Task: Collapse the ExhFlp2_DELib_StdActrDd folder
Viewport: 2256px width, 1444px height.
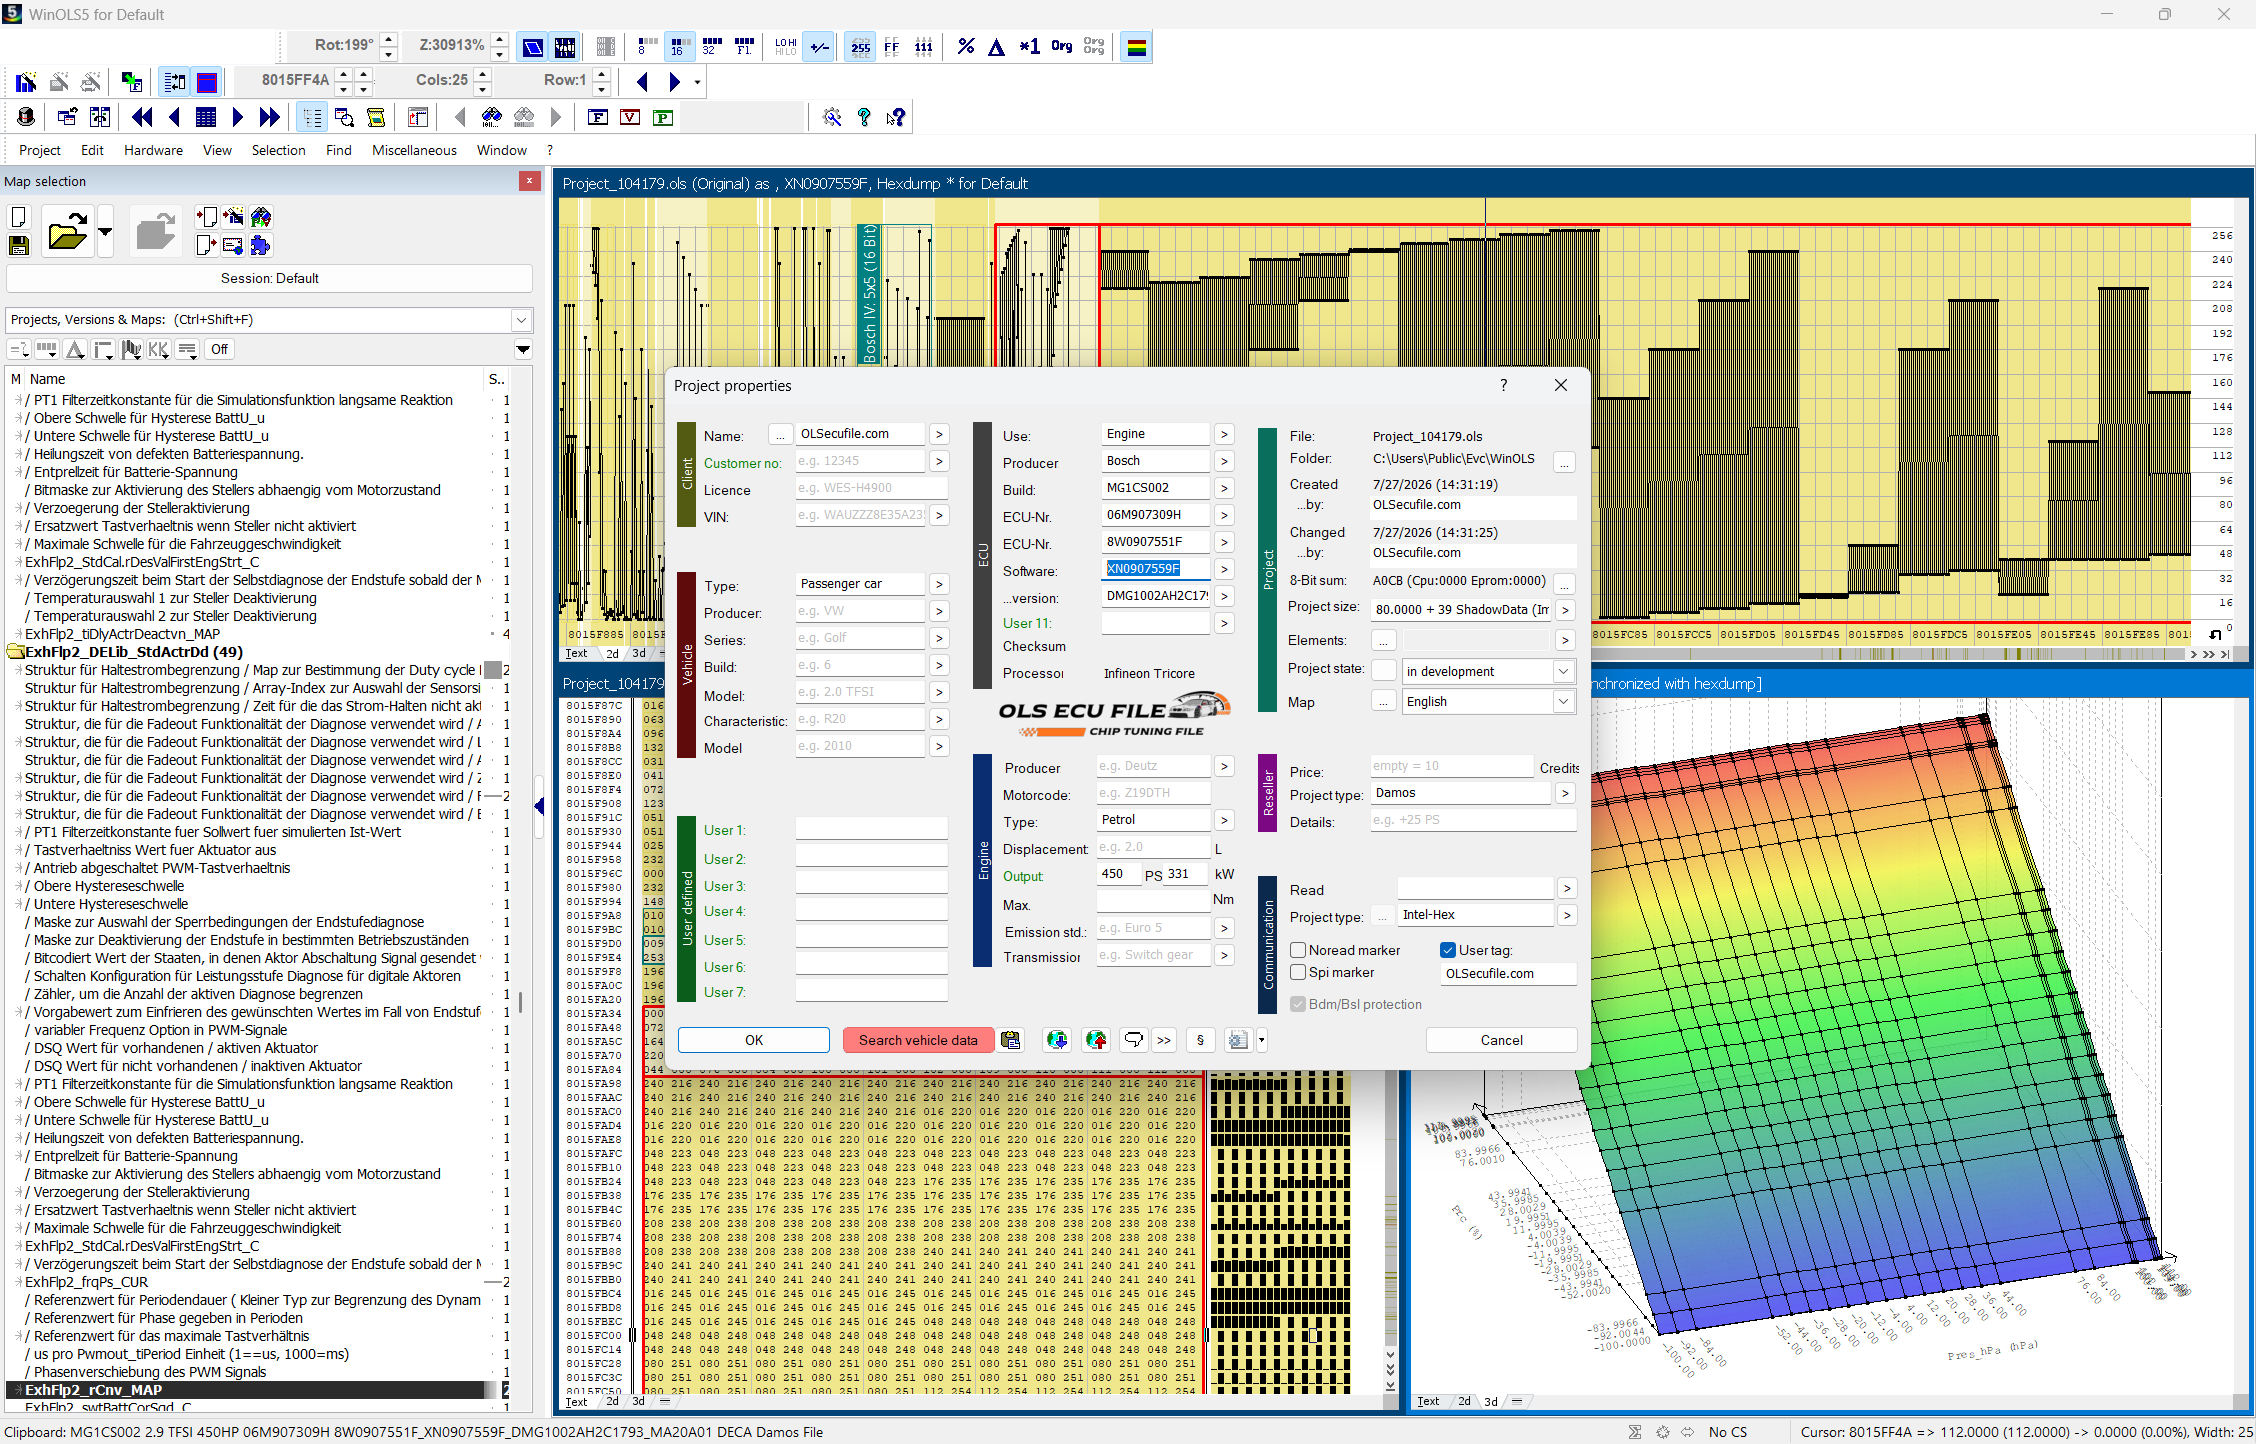Action: [16, 652]
